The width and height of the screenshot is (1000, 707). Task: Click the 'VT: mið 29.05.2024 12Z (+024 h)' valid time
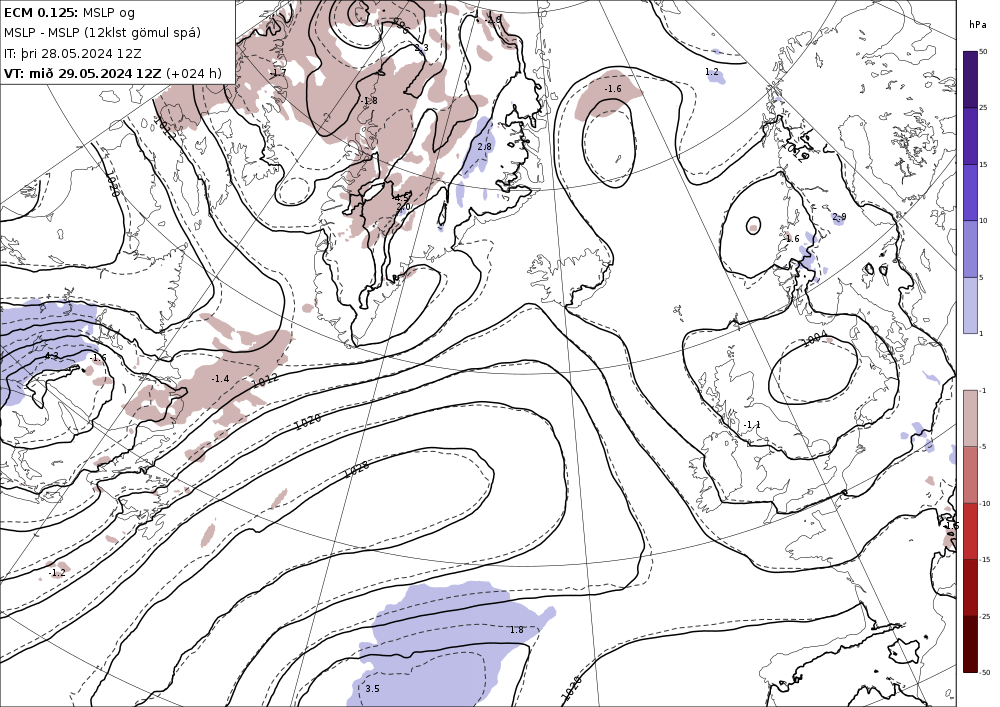coord(113,73)
